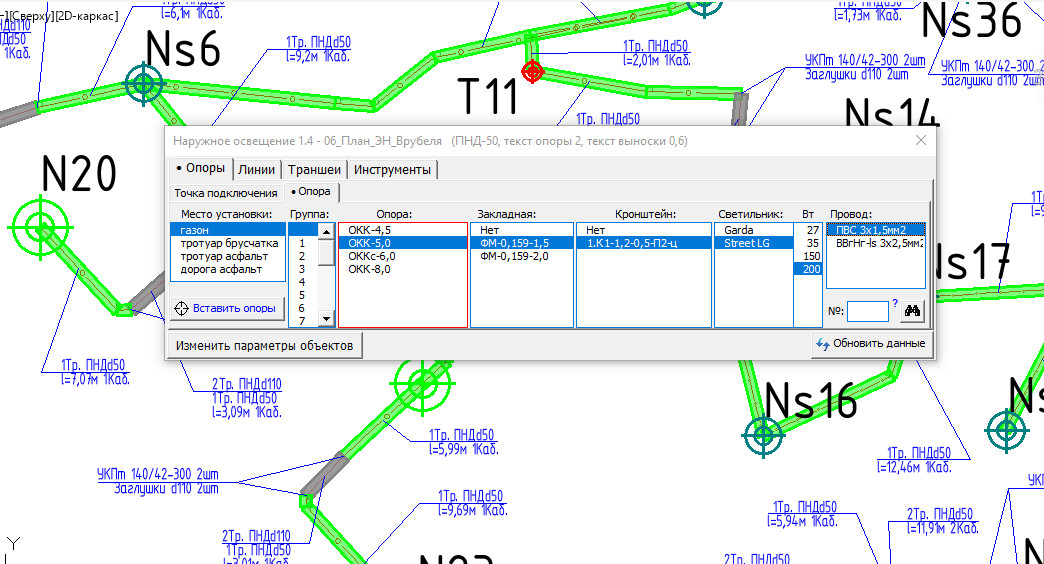Choose ОКК-4,5 pole type
Image resolution: width=1044 pixels, height=564 pixels.
coord(403,230)
